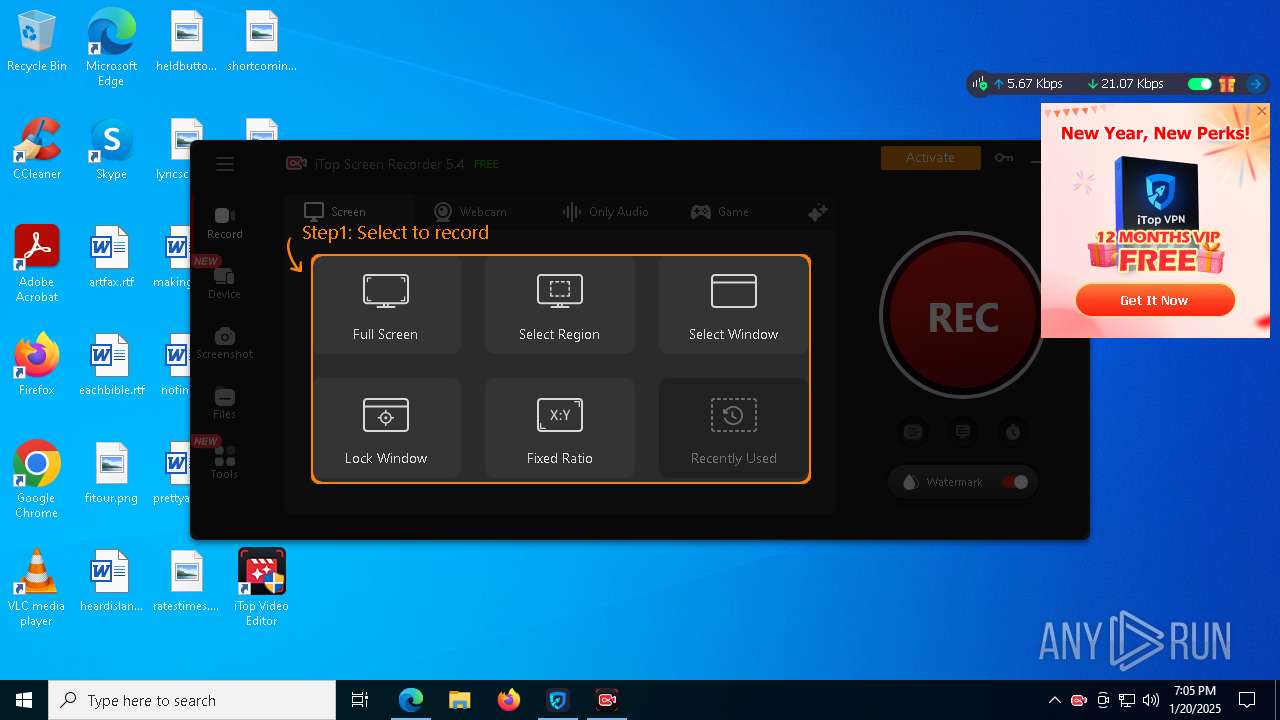Image resolution: width=1280 pixels, height=720 pixels.
Task: Expand hidden system tray icons
Action: tap(1054, 700)
